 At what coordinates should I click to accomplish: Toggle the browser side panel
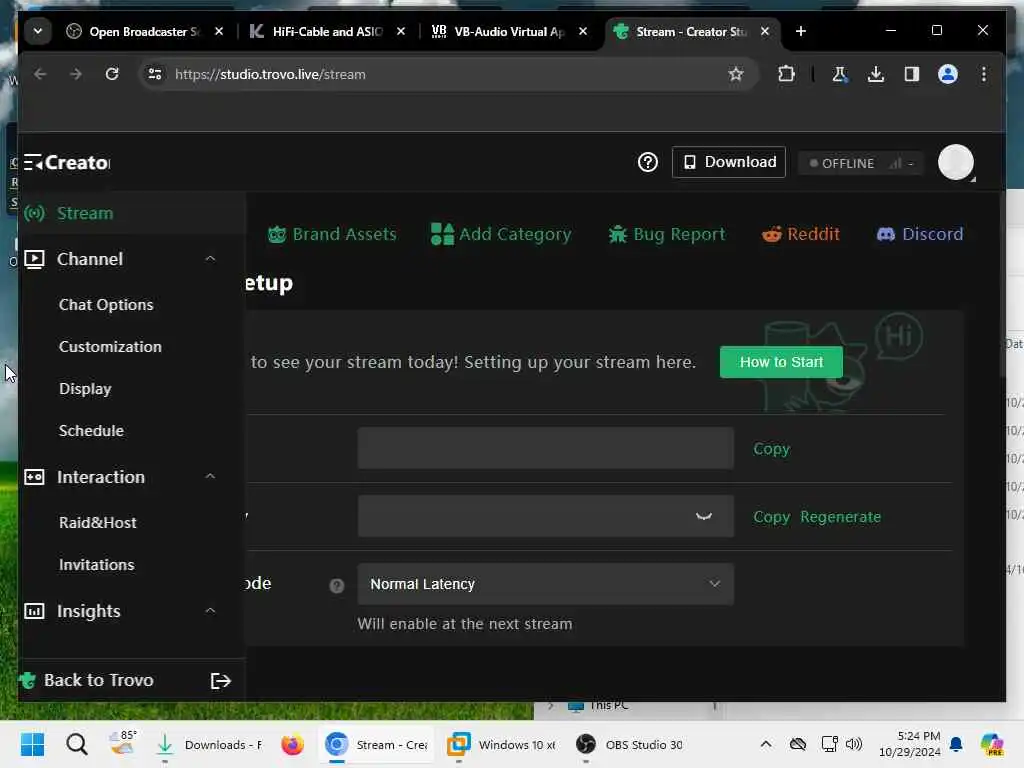click(912, 74)
